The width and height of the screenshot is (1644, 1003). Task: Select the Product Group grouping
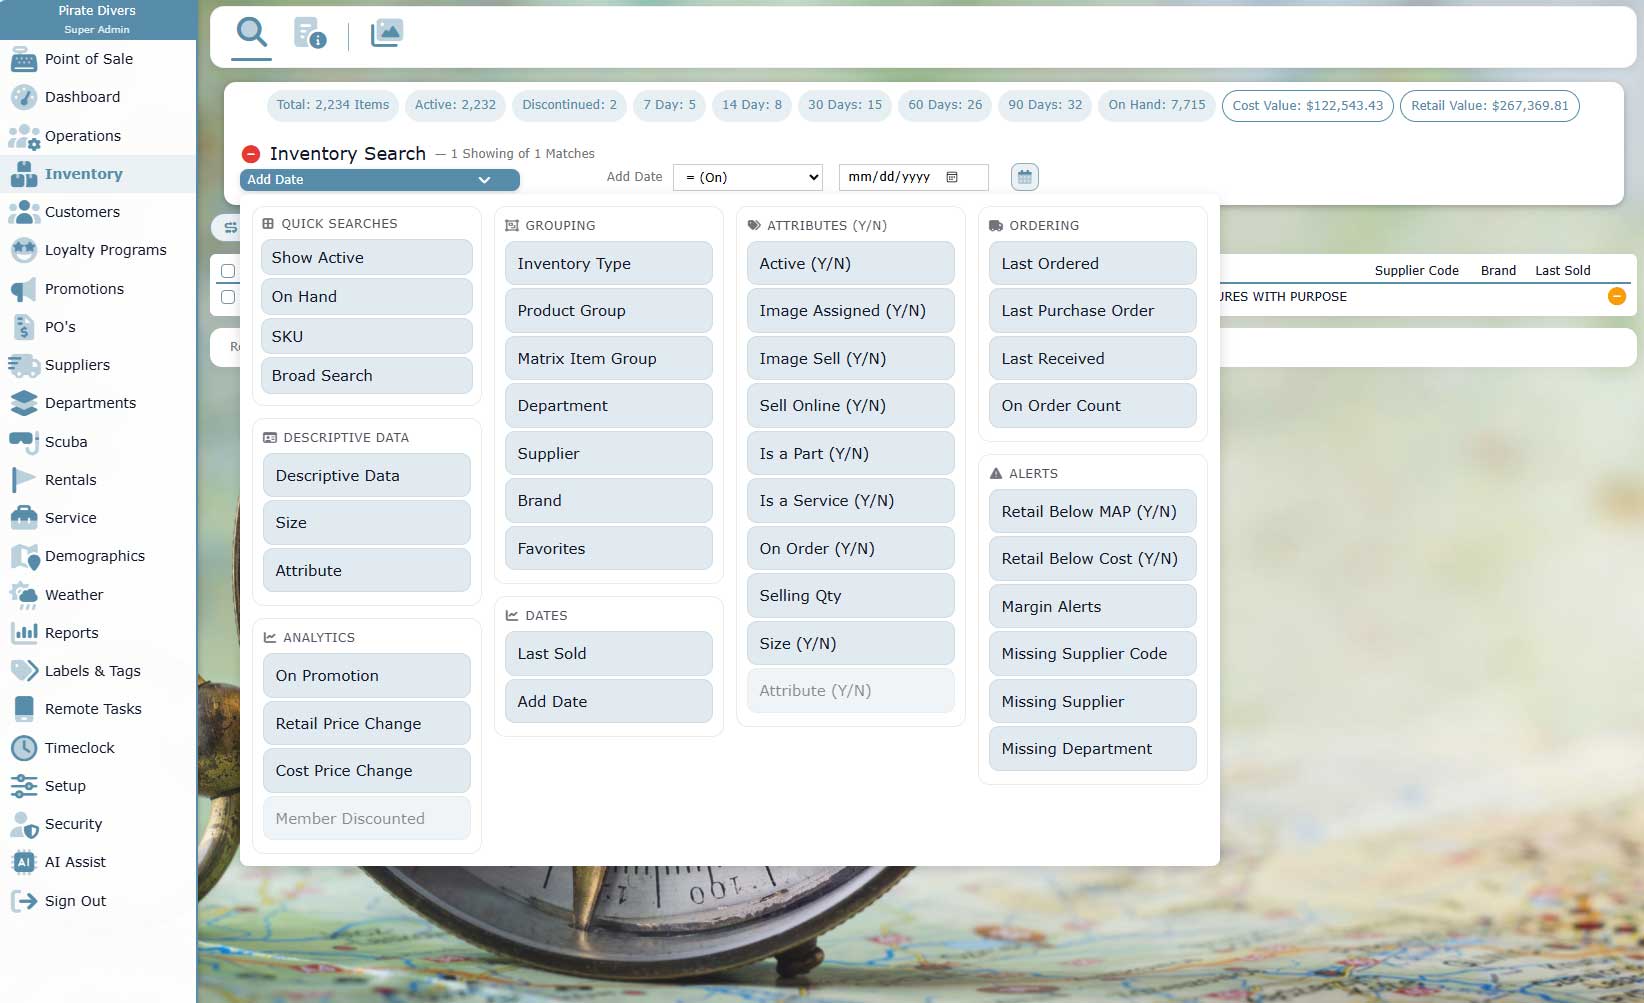609,311
